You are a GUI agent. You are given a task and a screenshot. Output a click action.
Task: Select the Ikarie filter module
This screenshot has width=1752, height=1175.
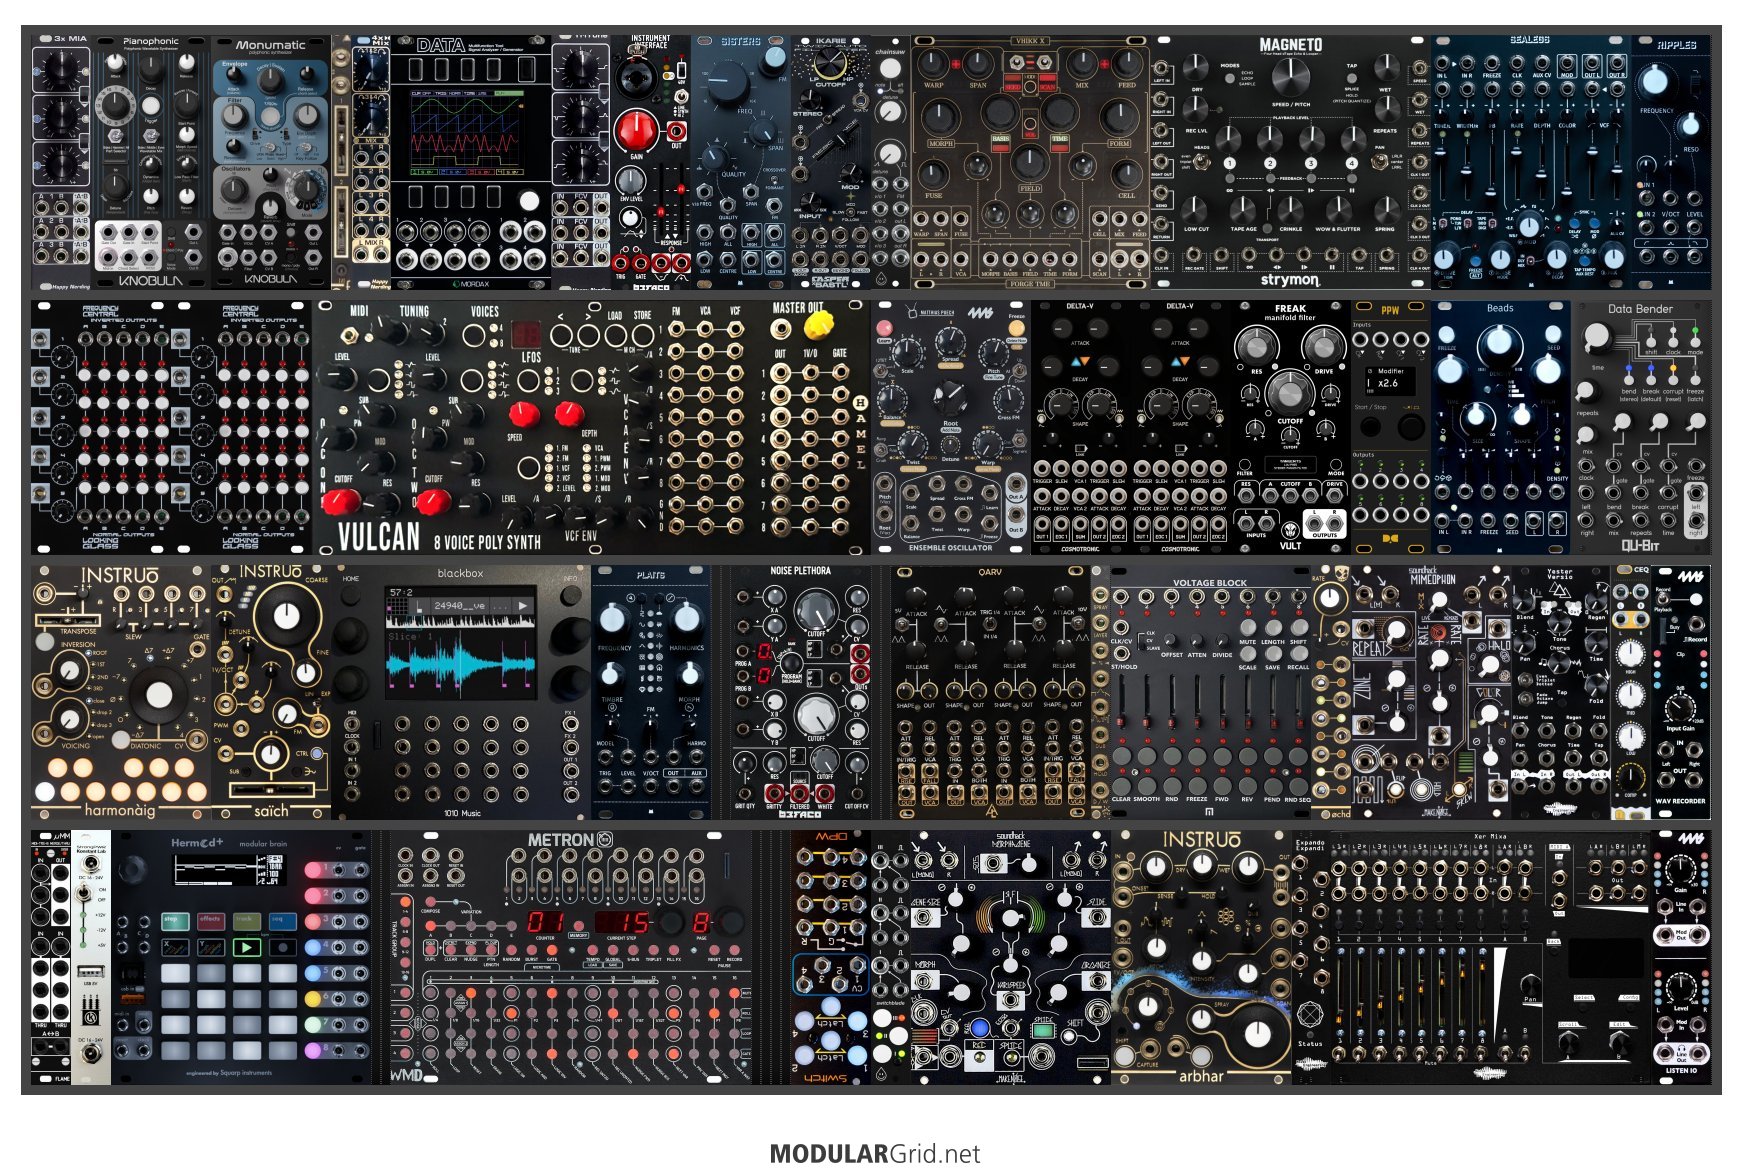point(831,162)
